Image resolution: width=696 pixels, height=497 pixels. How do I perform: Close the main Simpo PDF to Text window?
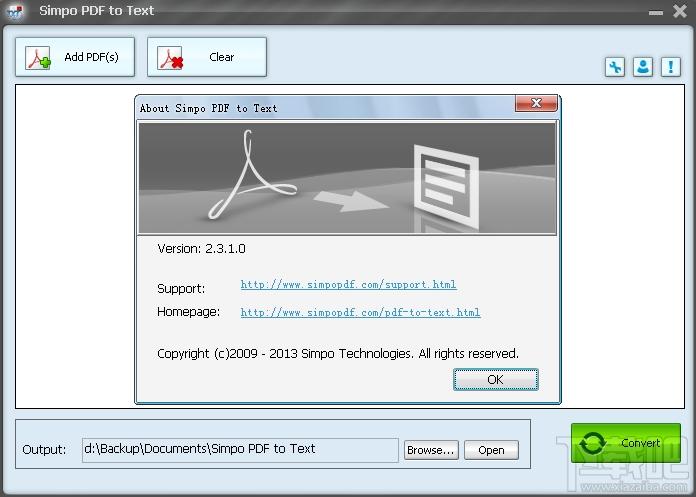680,11
